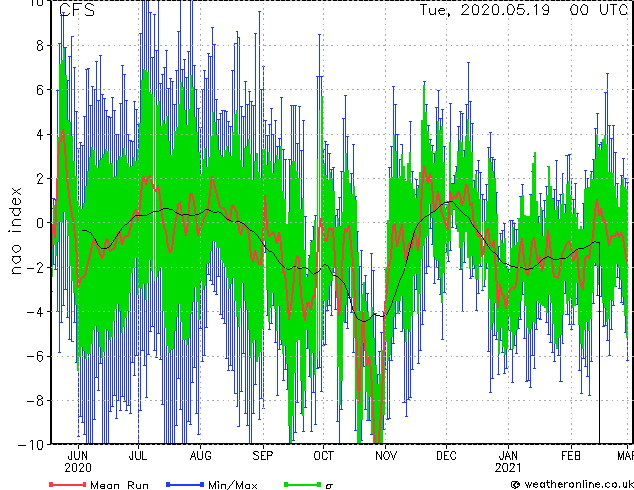634x490 pixels.
Task: Click the y-axis value 8
Action: point(40,46)
